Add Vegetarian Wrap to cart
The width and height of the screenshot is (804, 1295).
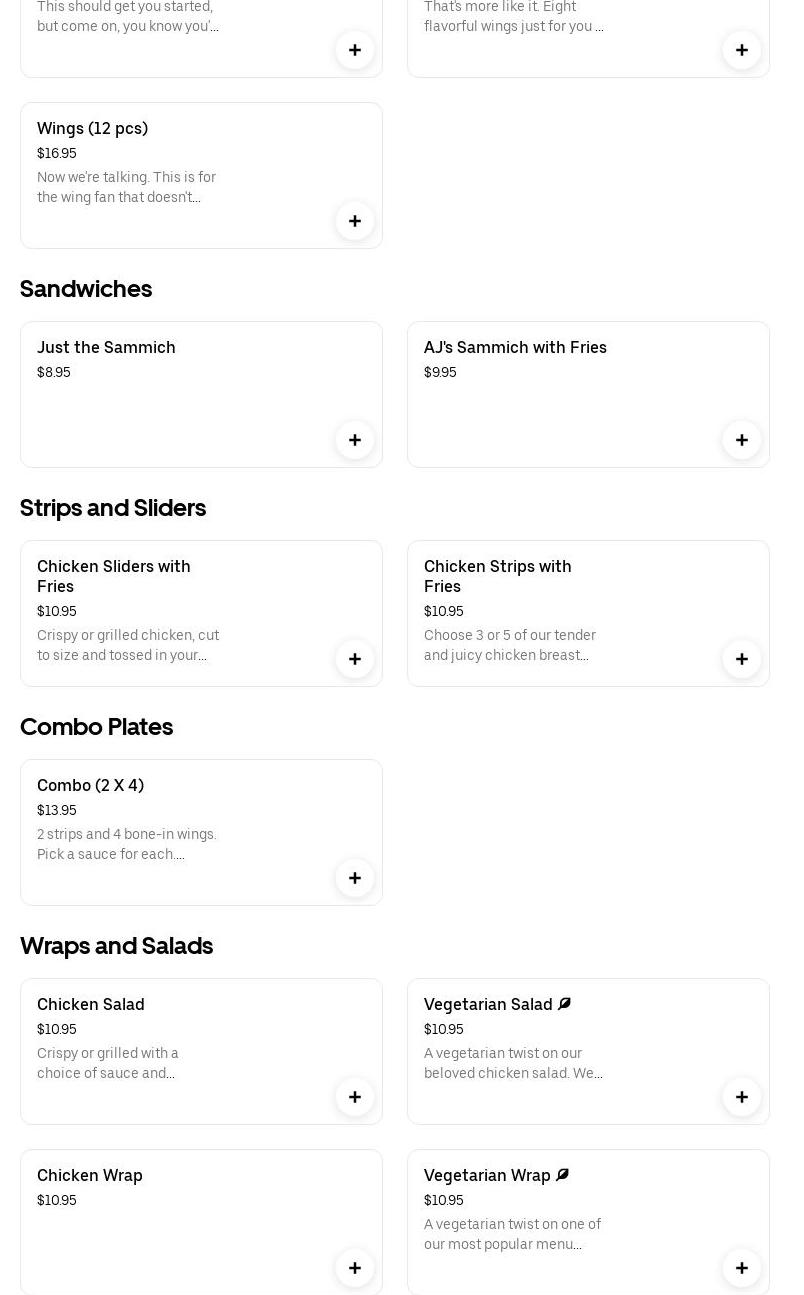pos(742,1268)
